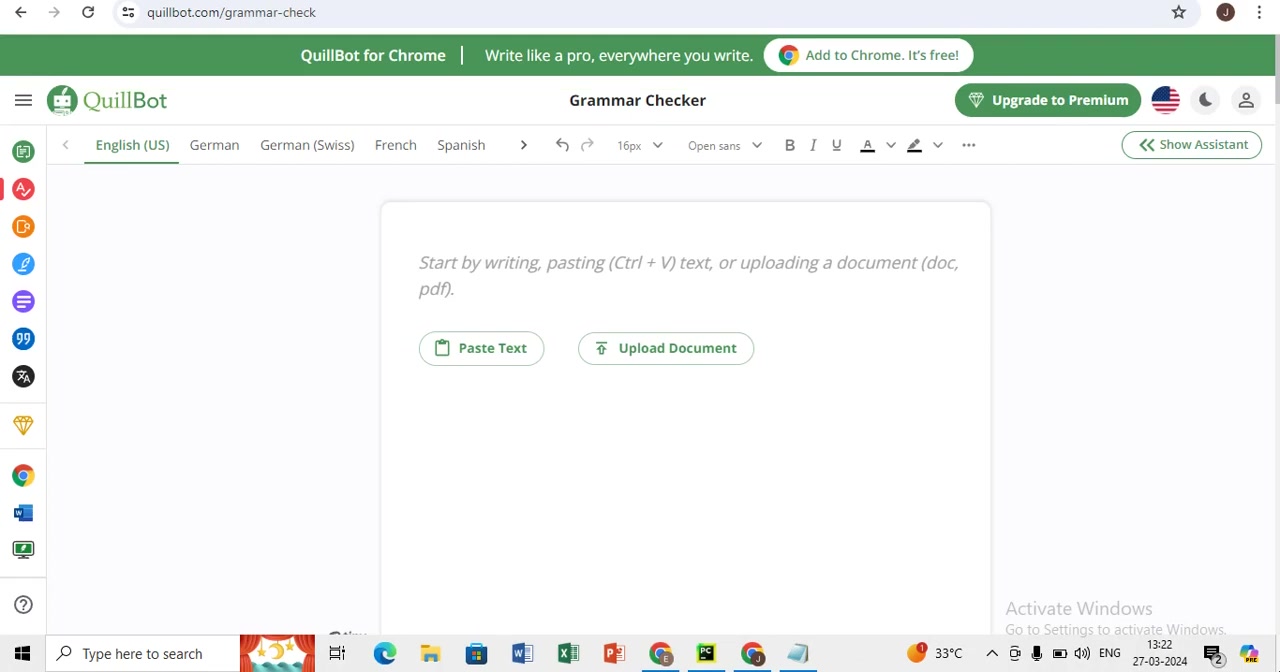The width and height of the screenshot is (1280, 672).
Task: Select the German (Swiss) language tab
Action: pyautogui.click(x=307, y=145)
